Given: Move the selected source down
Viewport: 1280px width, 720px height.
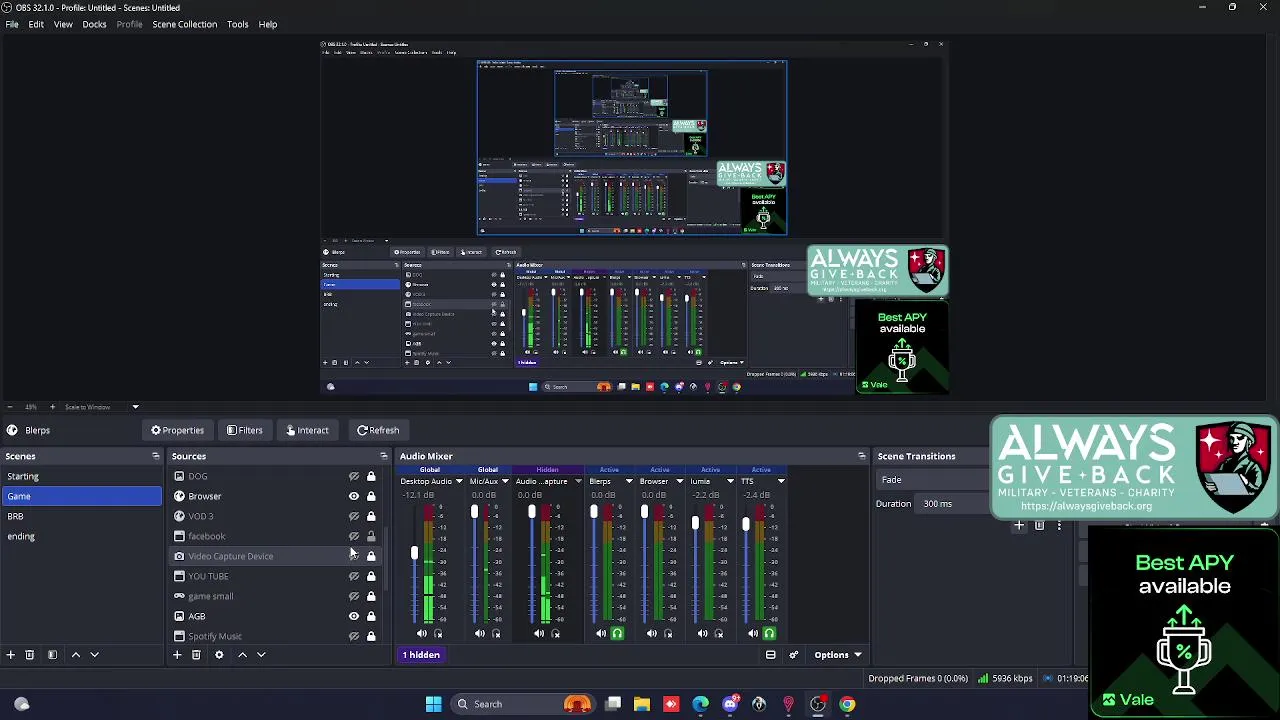Looking at the screenshot, I should pos(261,655).
